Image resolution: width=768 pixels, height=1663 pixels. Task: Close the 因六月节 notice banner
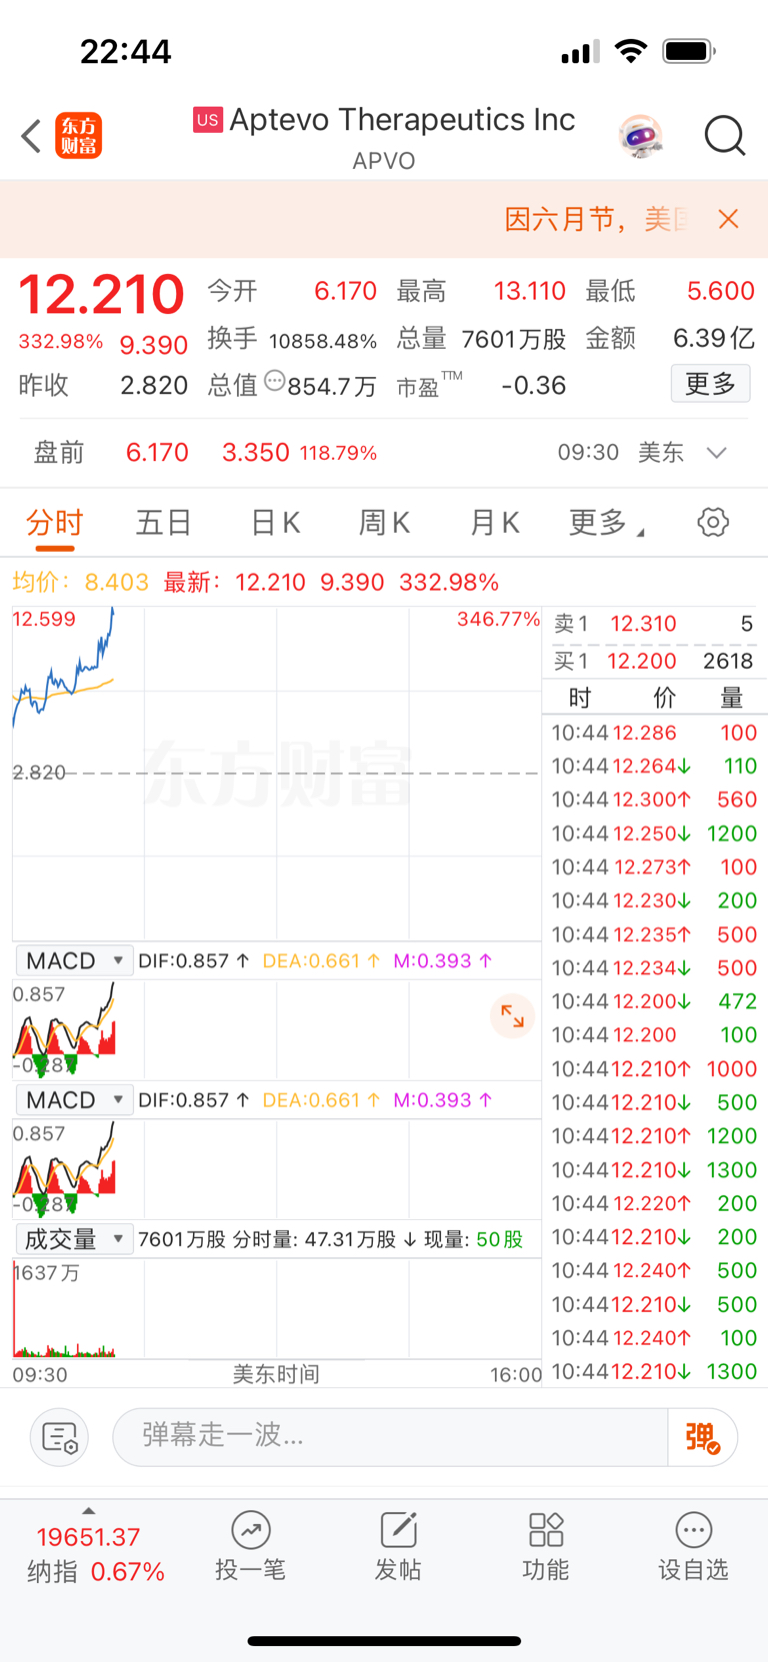tap(729, 219)
